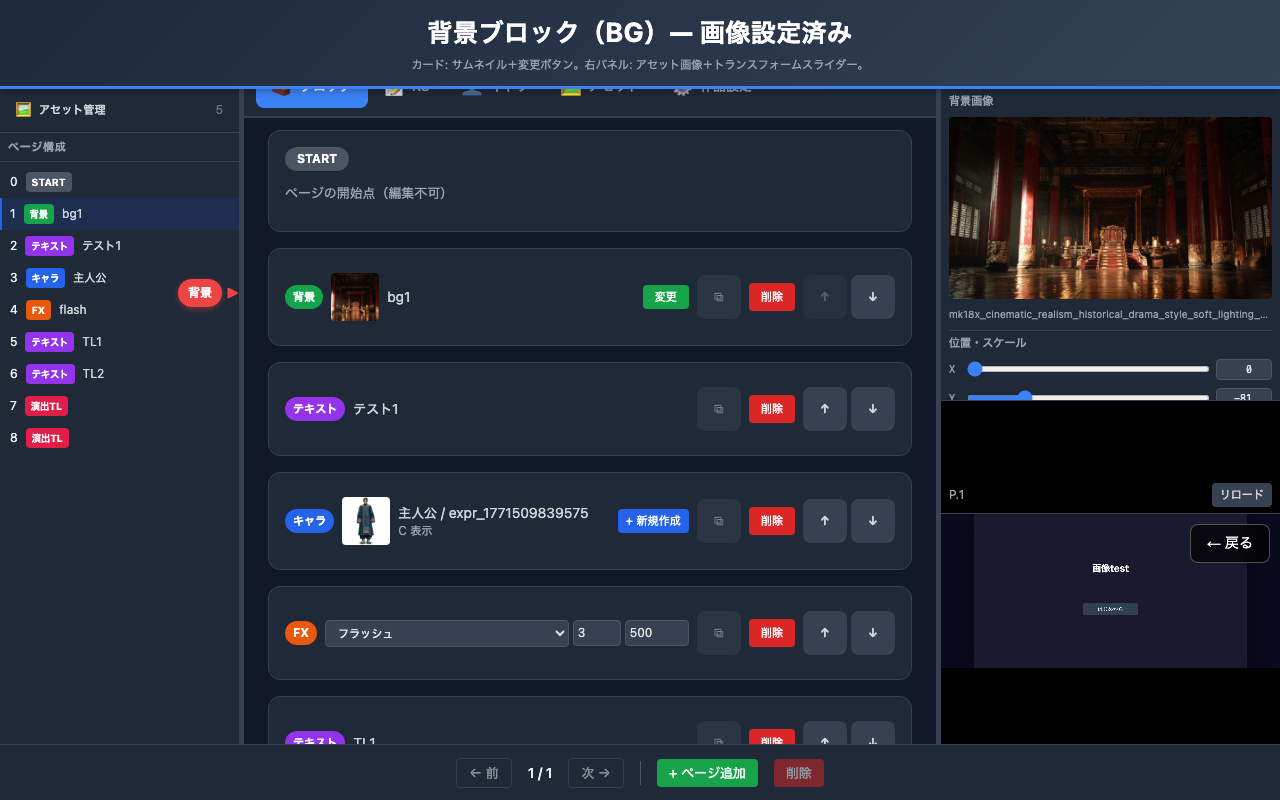Click the + ページ追加 button
The height and width of the screenshot is (800, 1280).
(707, 773)
